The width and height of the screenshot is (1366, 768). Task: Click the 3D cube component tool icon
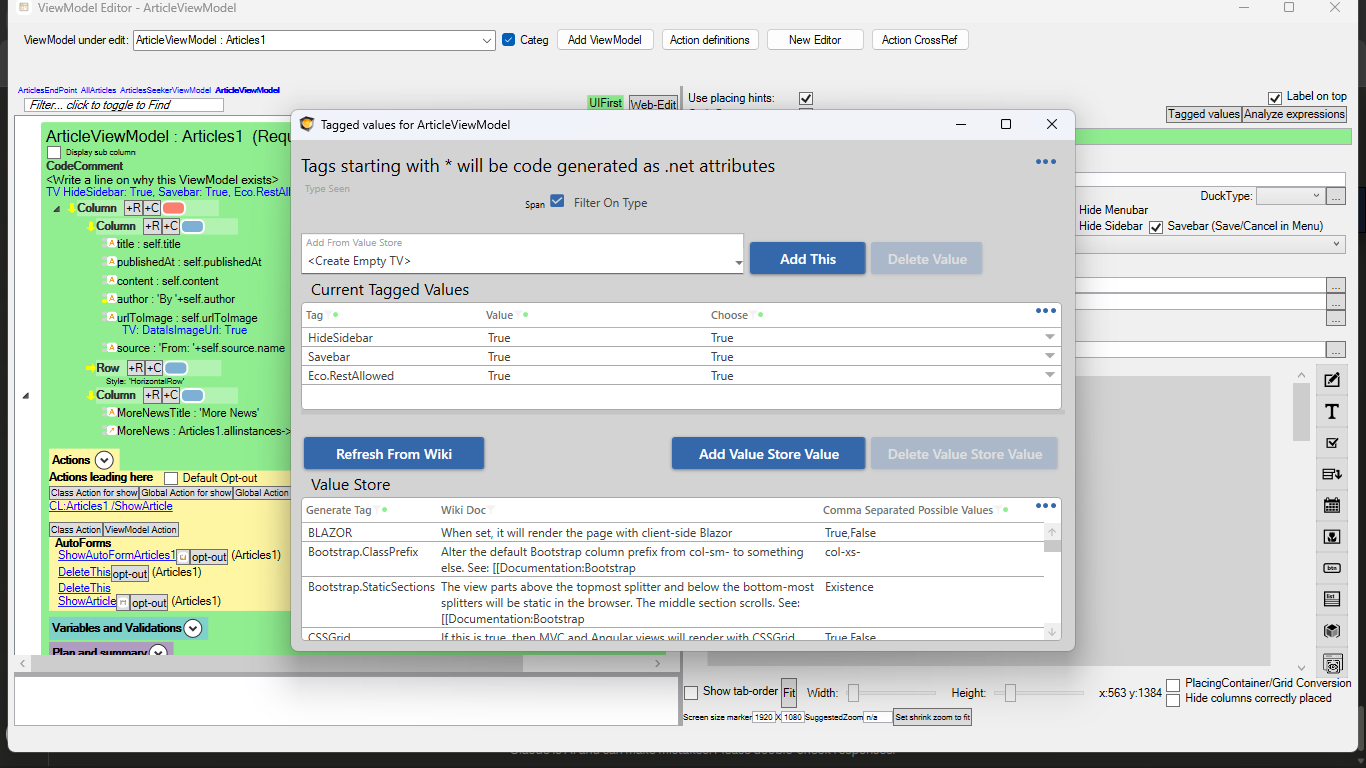(x=1331, y=631)
